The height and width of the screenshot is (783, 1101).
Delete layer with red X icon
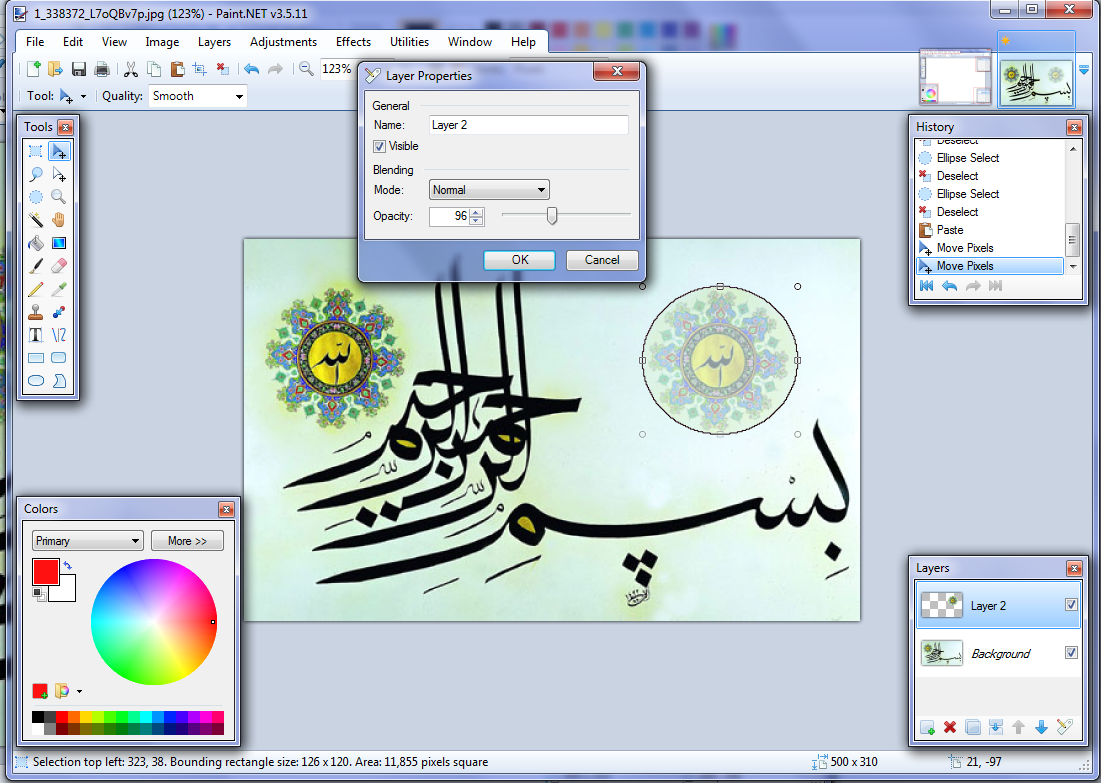950,727
